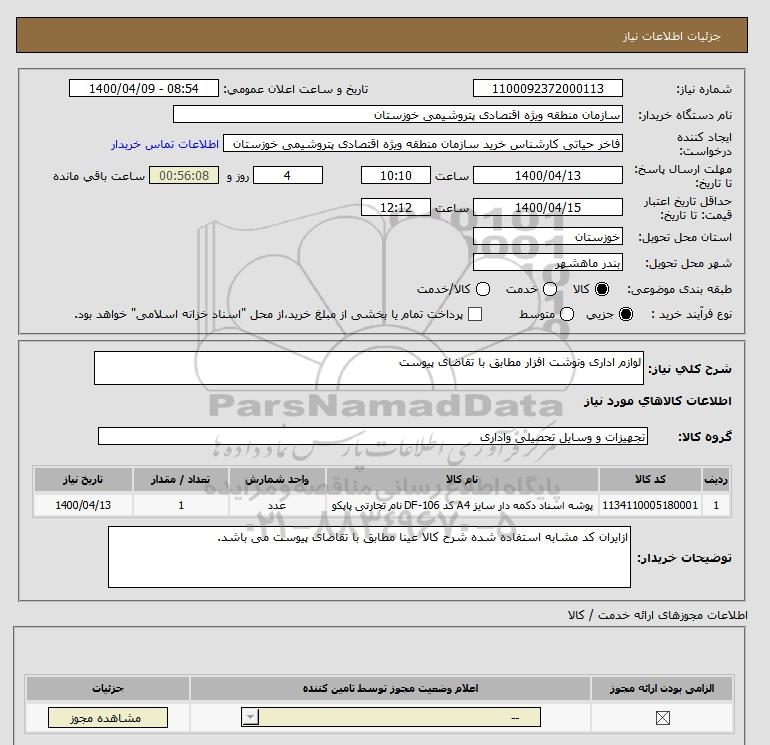Click the deadline time field 10:10
This screenshot has height=745, width=770.
tap(395, 175)
